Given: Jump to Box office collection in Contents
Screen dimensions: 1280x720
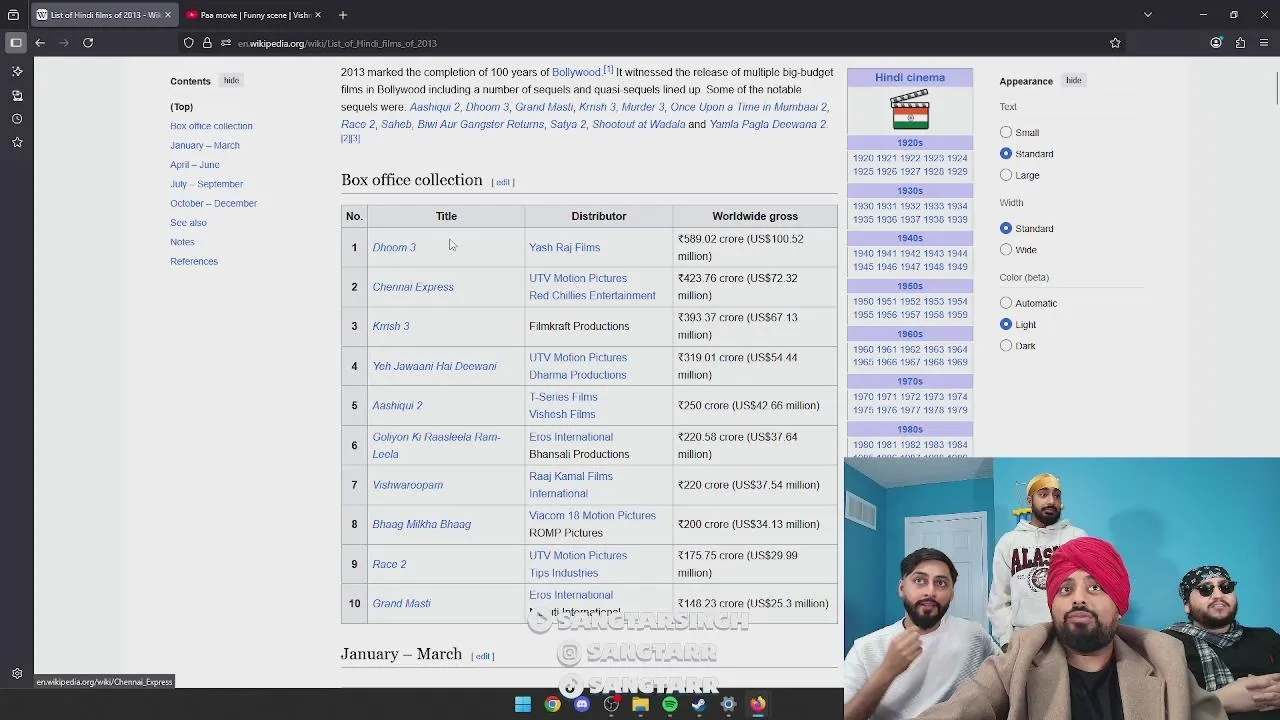Looking at the screenshot, I should tap(211, 126).
